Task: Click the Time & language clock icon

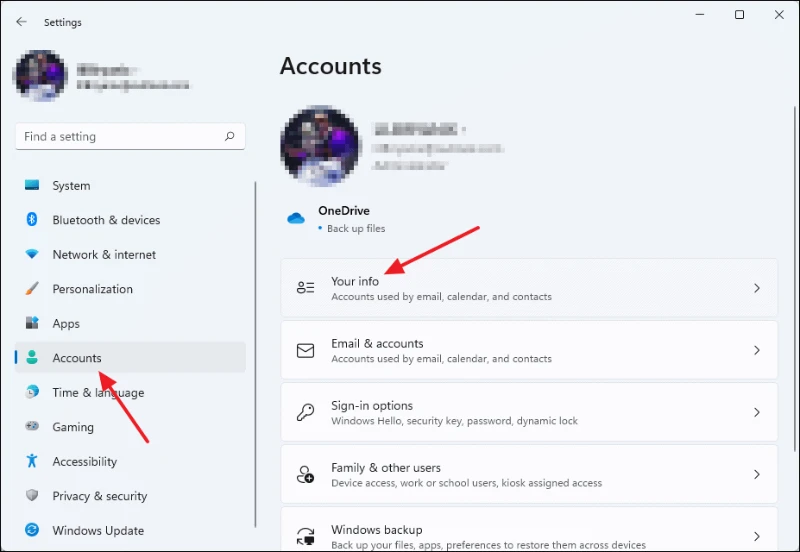Action: tap(32, 392)
